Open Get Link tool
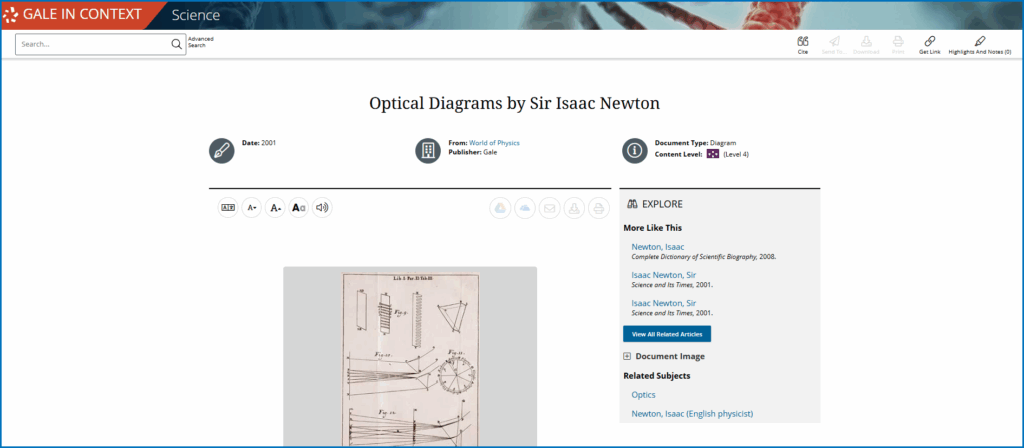 pyautogui.click(x=929, y=41)
